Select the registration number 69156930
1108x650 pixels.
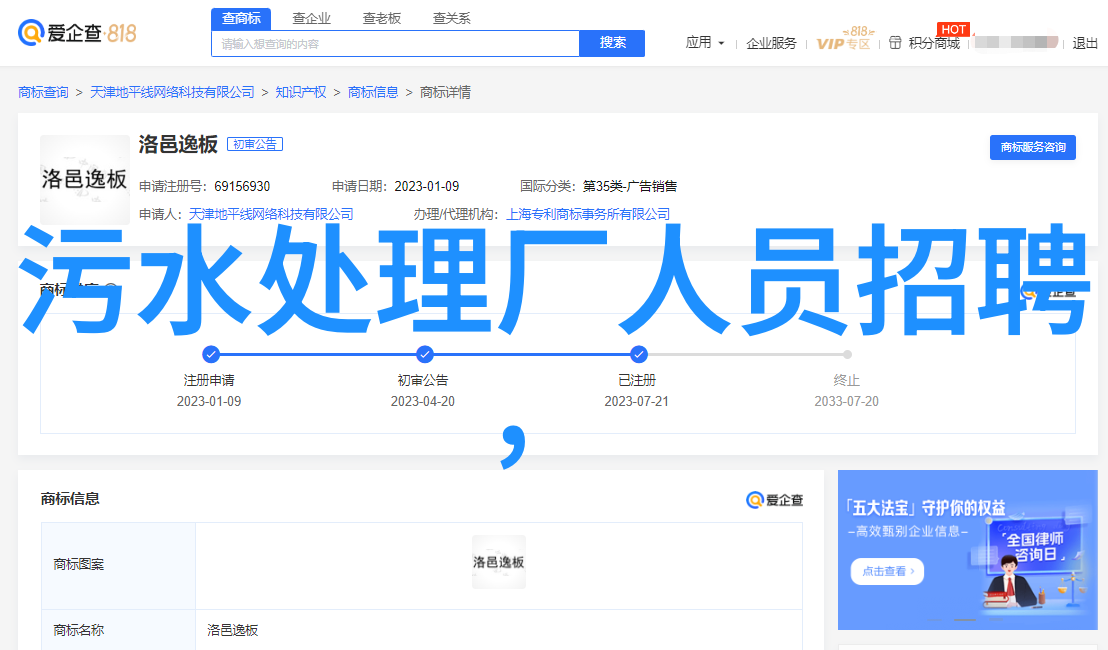[x=242, y=187]
